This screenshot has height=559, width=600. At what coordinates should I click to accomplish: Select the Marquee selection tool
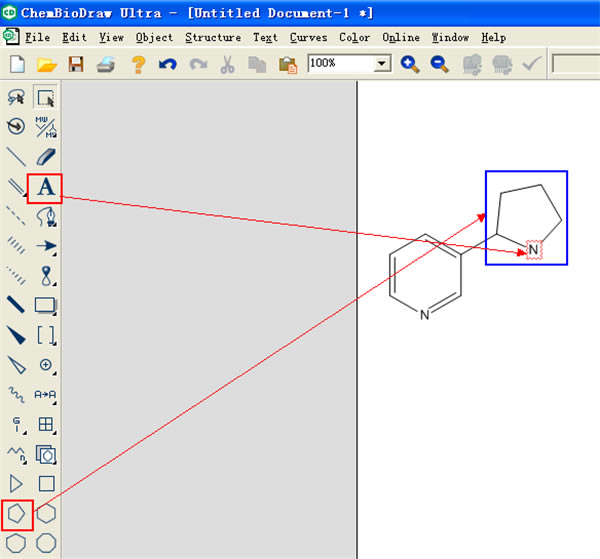point(46,97)
